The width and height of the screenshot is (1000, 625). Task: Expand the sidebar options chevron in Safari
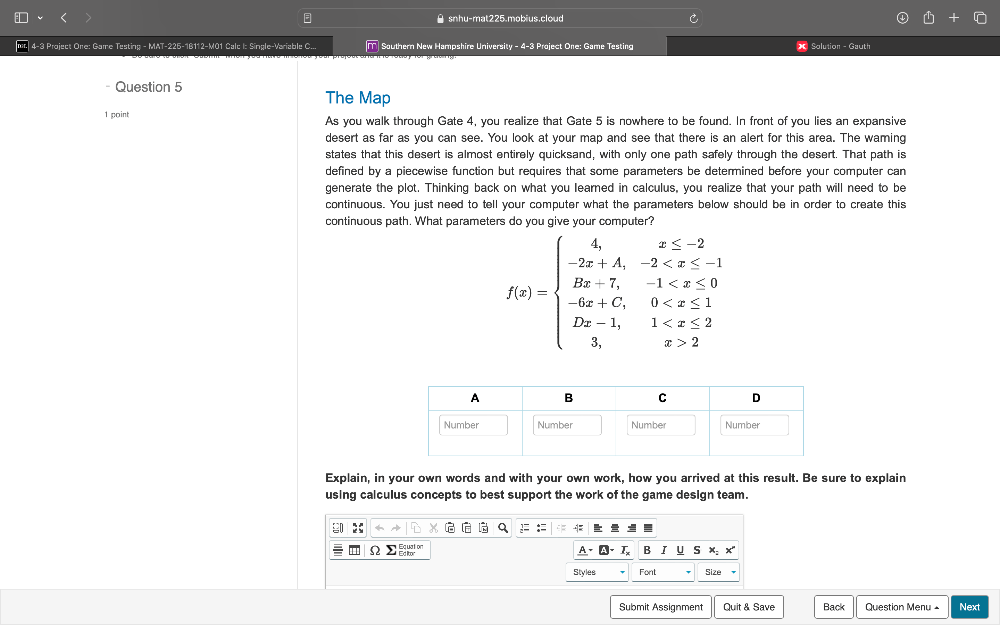tap(40, 18)
